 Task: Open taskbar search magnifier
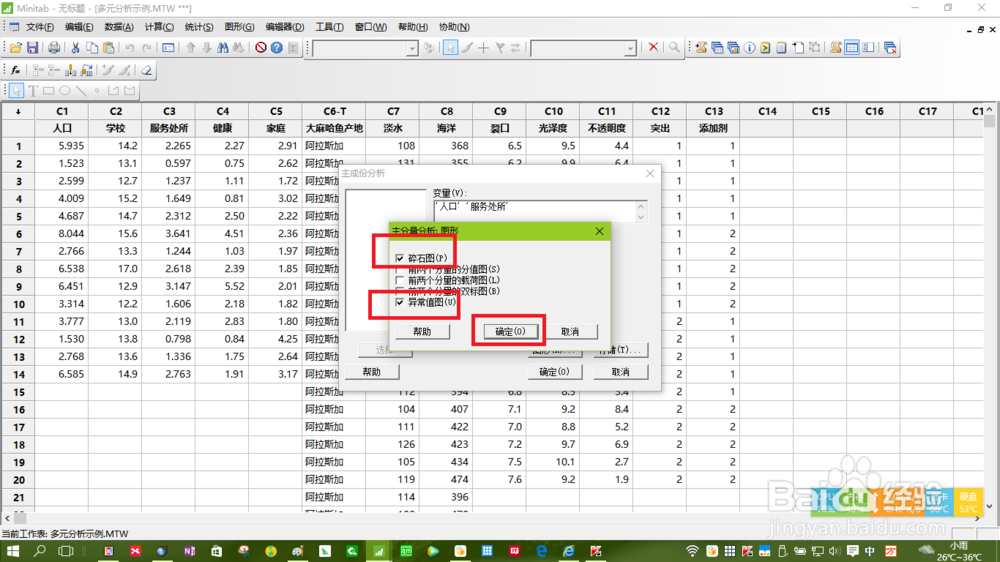pos(40,551)
